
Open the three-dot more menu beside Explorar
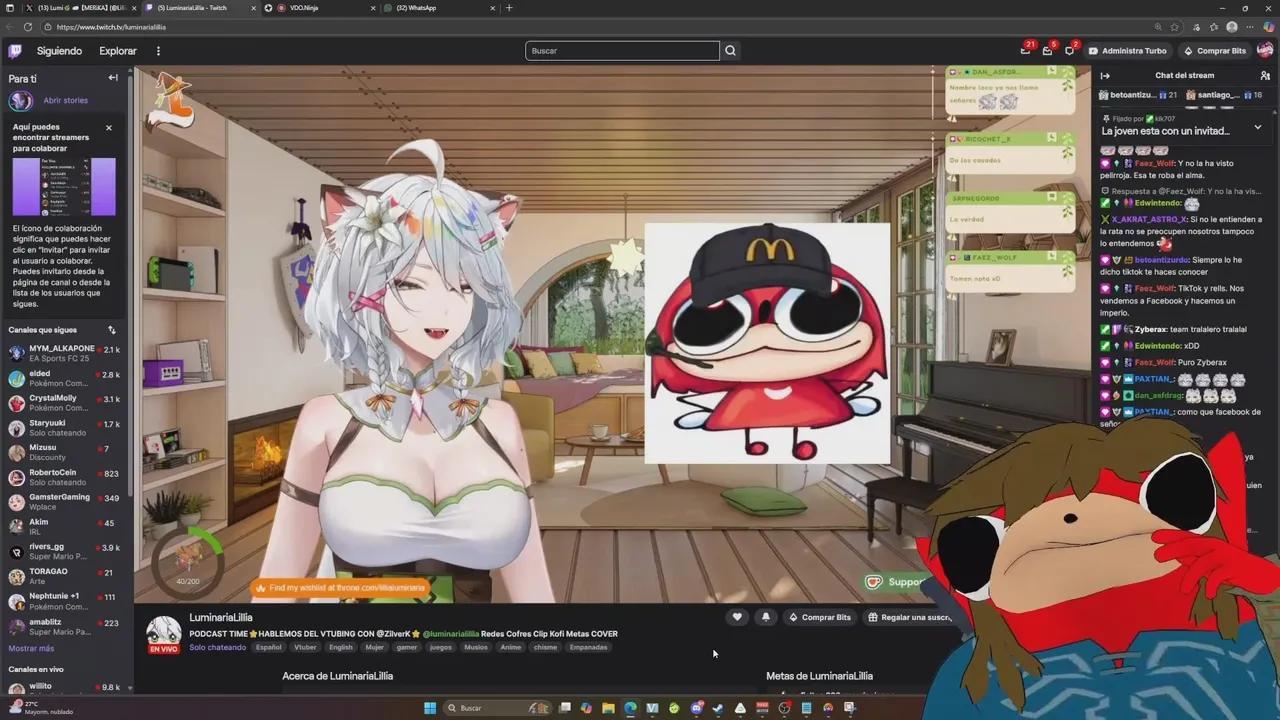tap(158, 51)
